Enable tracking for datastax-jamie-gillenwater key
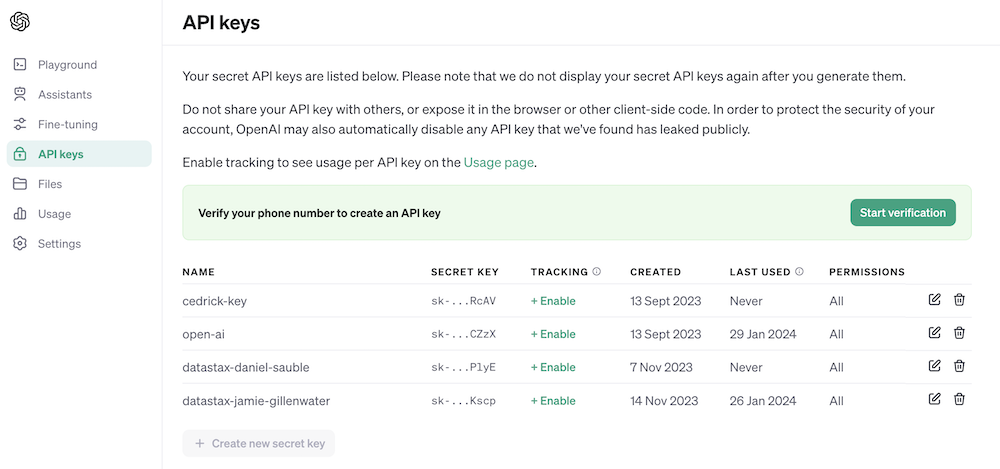Image resolution: width=1000 pixels, height=469 pixels. (553, 401)
